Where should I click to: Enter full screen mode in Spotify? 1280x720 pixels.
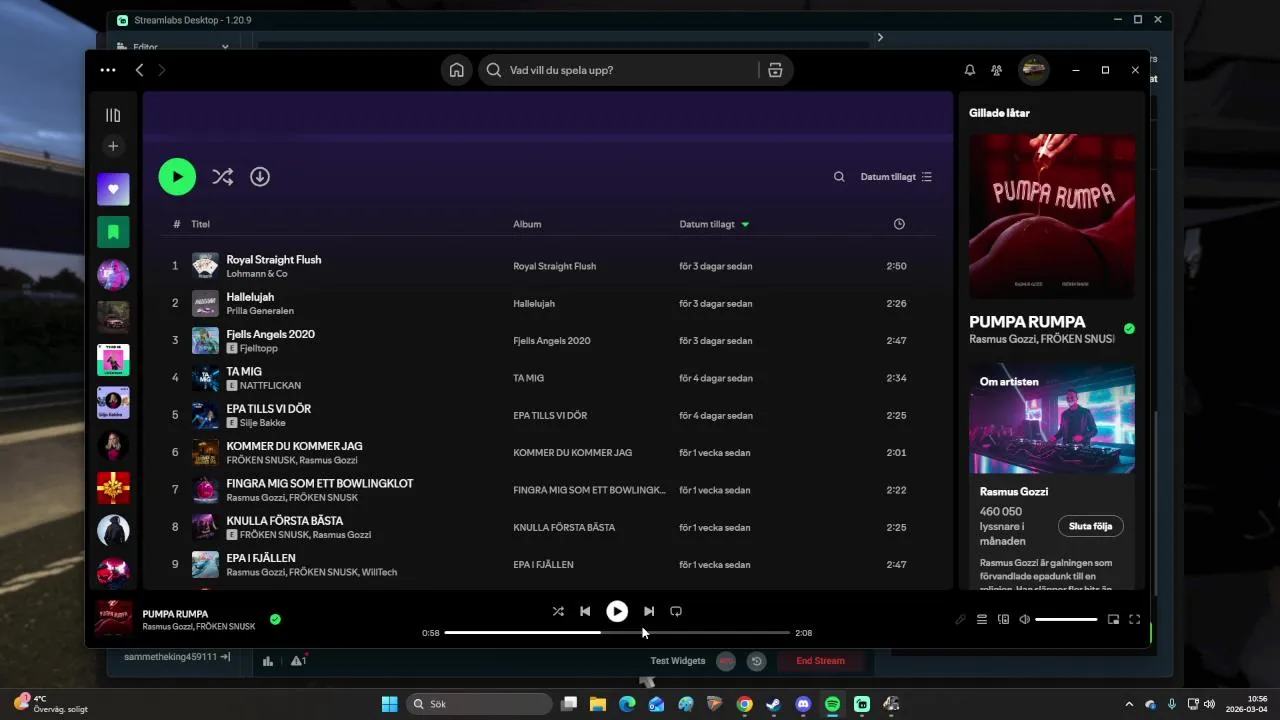(1134, 620)
